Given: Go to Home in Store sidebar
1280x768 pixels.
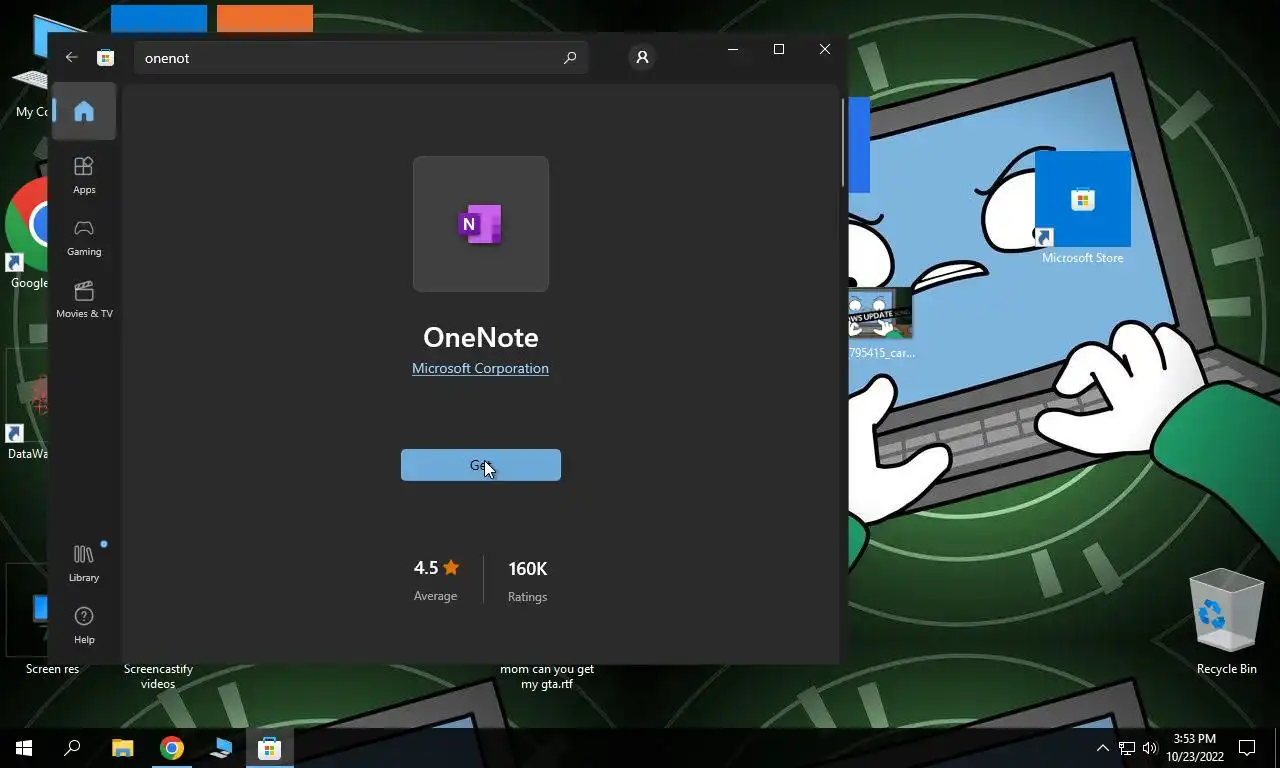Looking at the screenshot, I should coord(84,111).
